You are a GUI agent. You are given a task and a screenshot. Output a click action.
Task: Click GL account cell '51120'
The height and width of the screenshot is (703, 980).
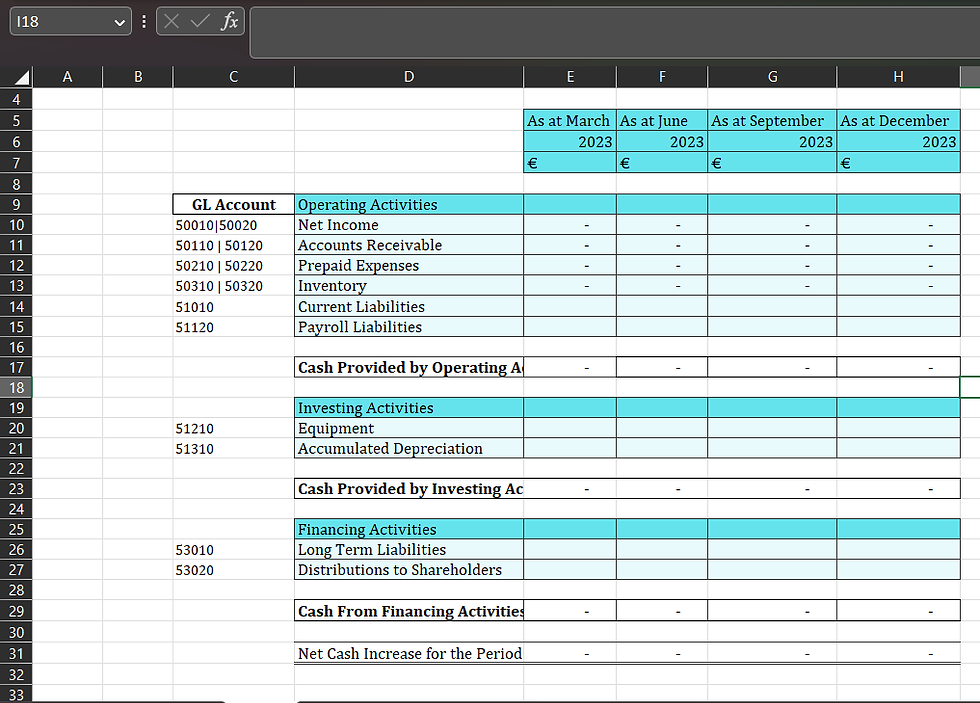[x=234, y=327]
